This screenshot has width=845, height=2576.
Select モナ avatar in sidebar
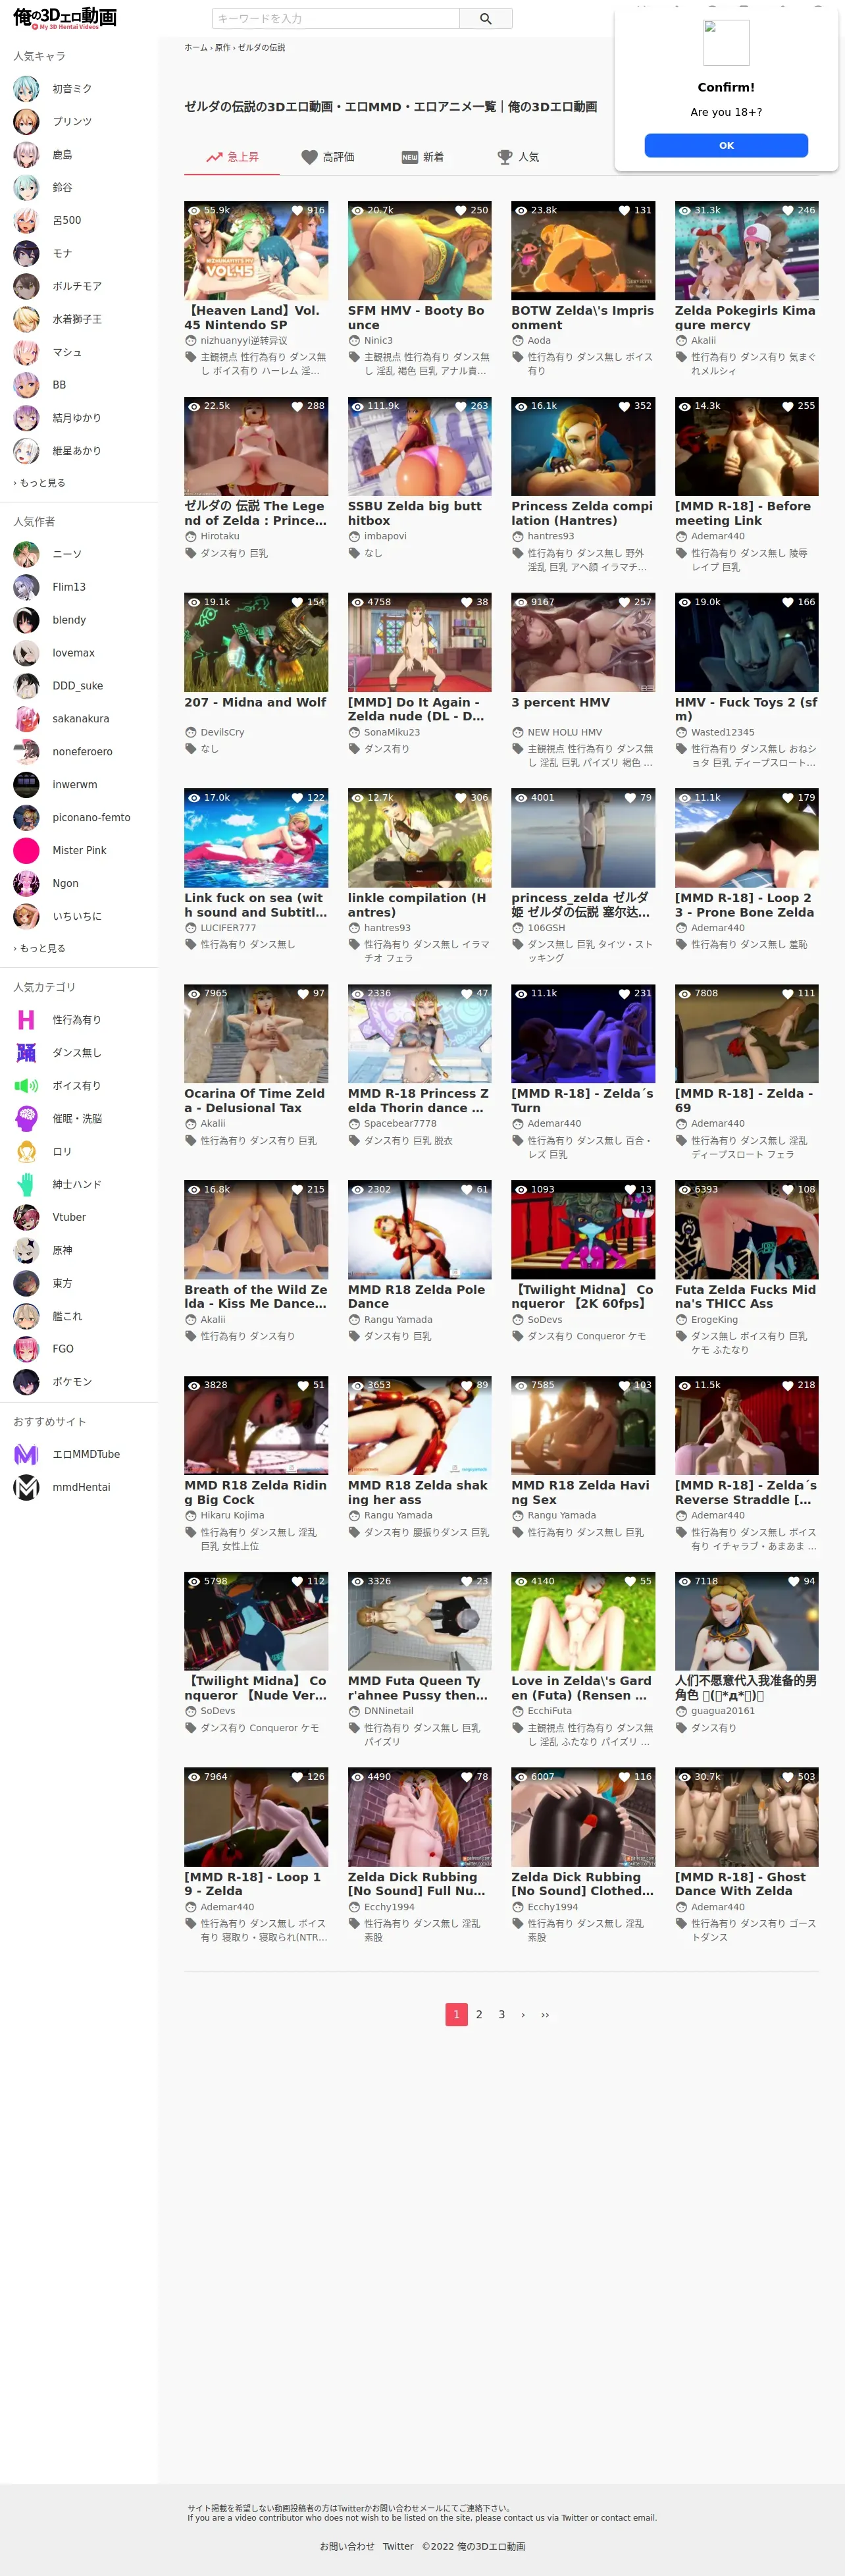point(26,254)
